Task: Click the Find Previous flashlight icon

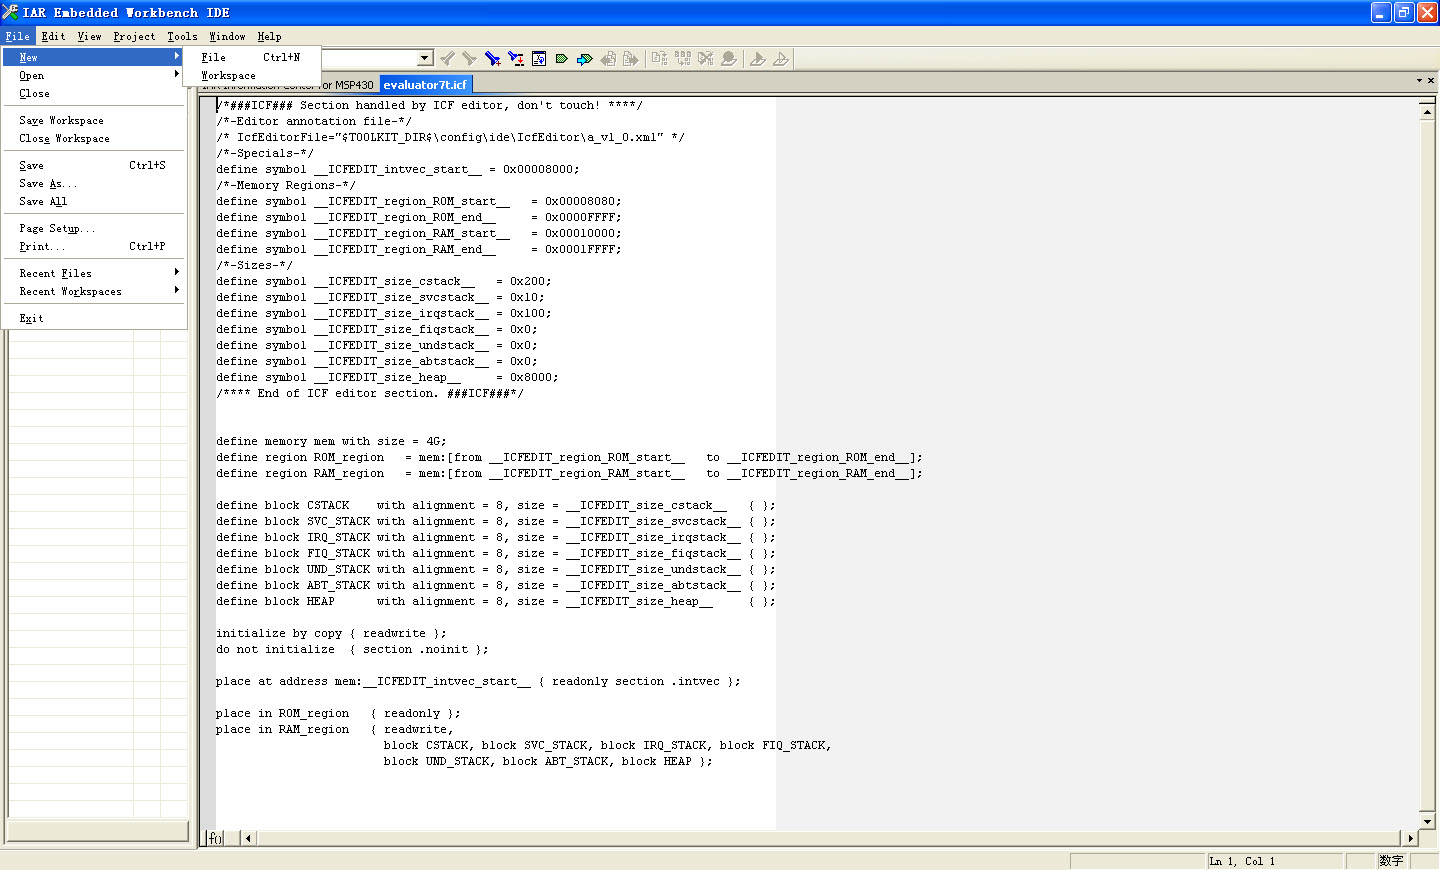Action: coord(447,59)
